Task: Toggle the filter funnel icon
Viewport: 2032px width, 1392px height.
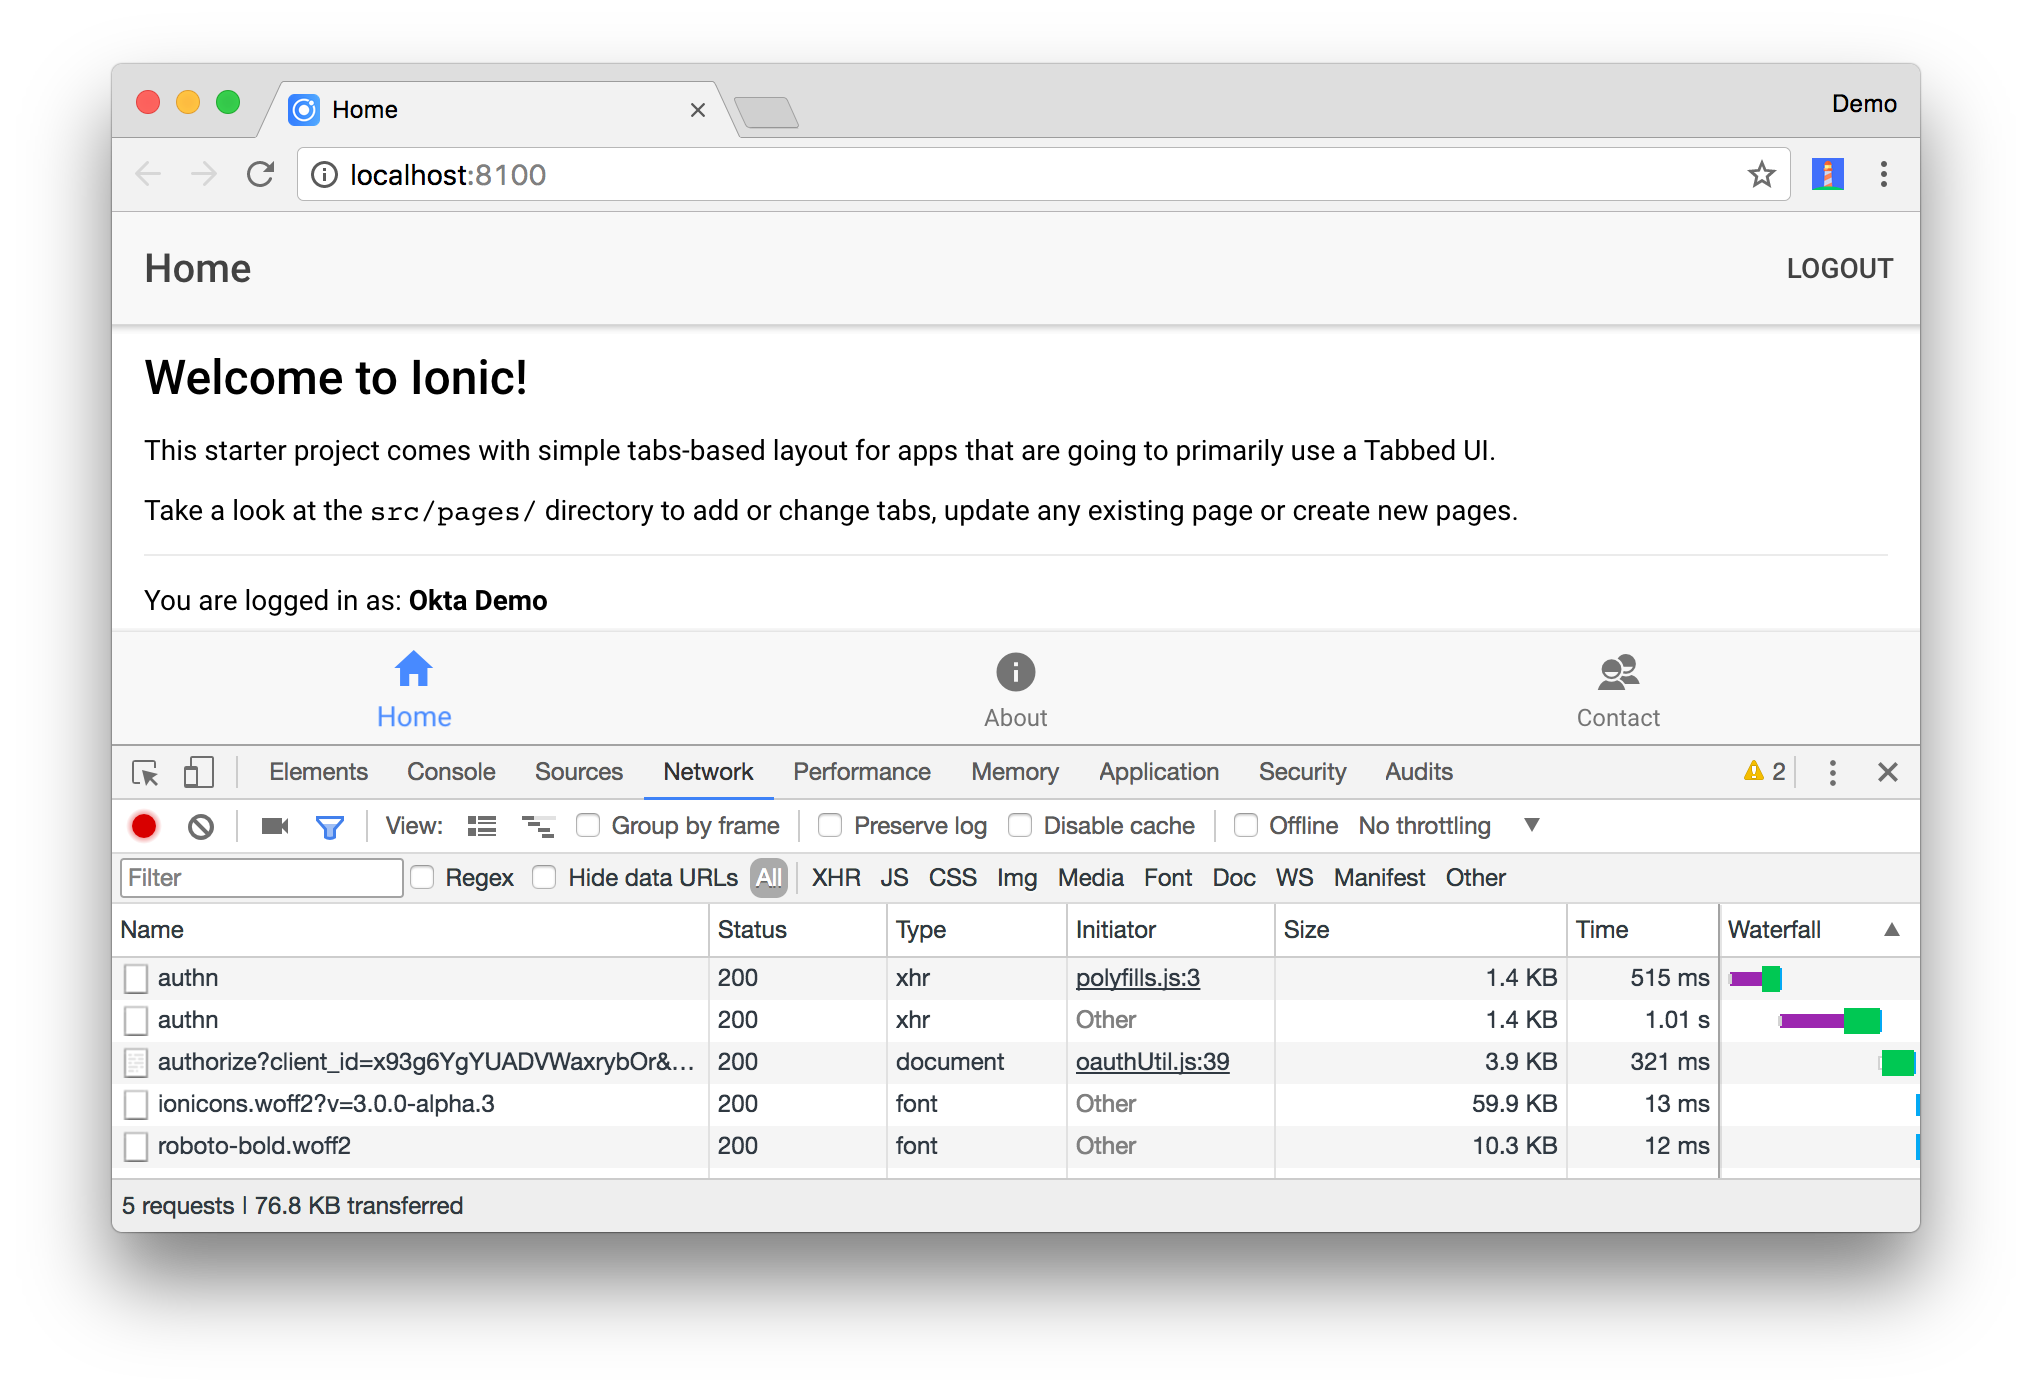Action: click(x=329, y=826)
